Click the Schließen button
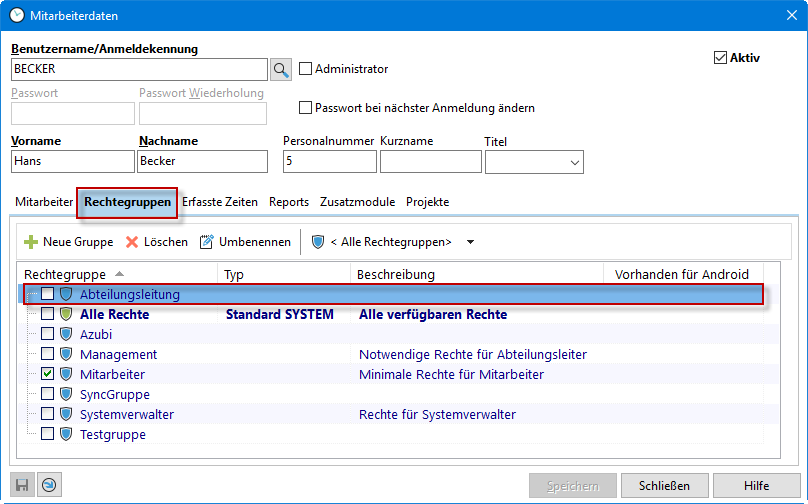 pyautogui.click(x=663, y=486)
